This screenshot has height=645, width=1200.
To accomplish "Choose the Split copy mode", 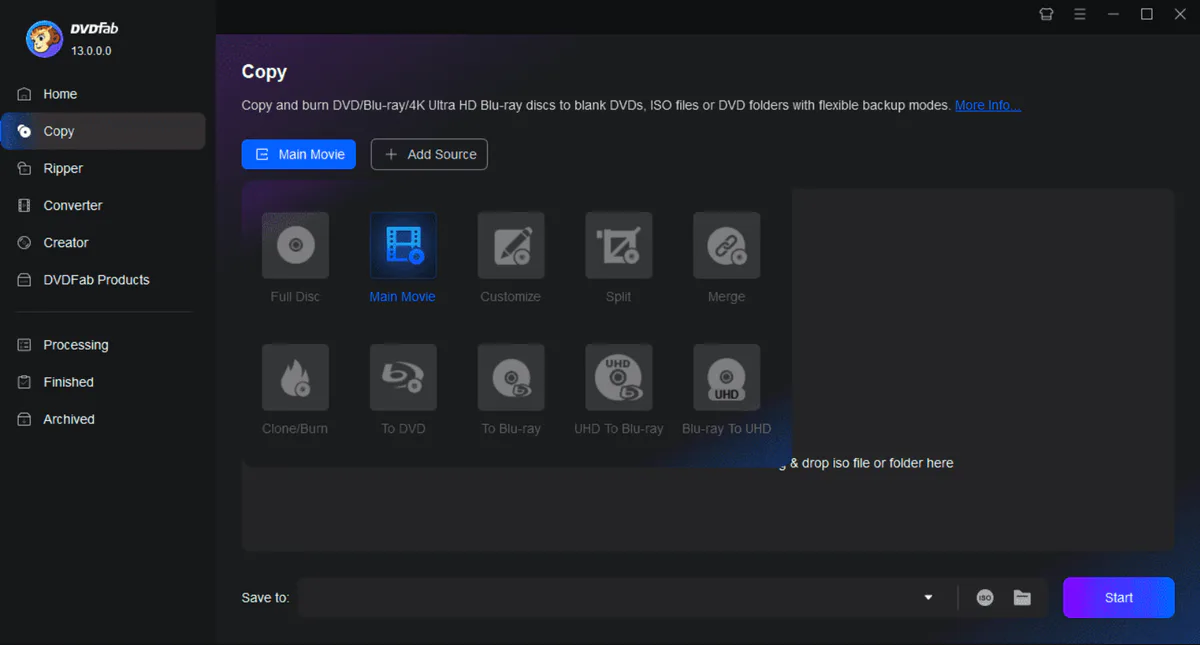I will pos(618,245).
